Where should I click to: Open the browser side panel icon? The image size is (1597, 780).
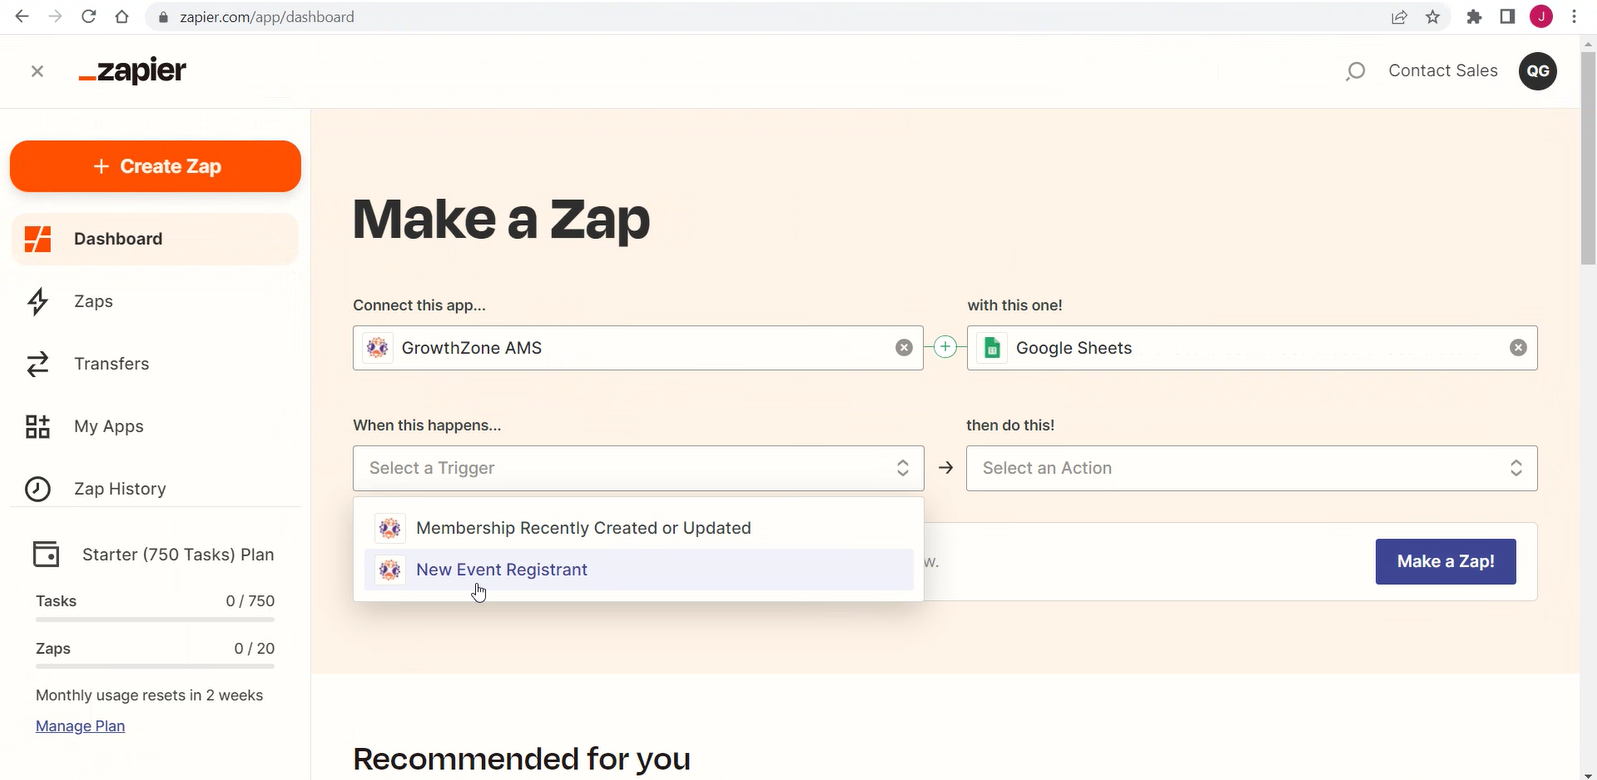tap(1508, 17)
